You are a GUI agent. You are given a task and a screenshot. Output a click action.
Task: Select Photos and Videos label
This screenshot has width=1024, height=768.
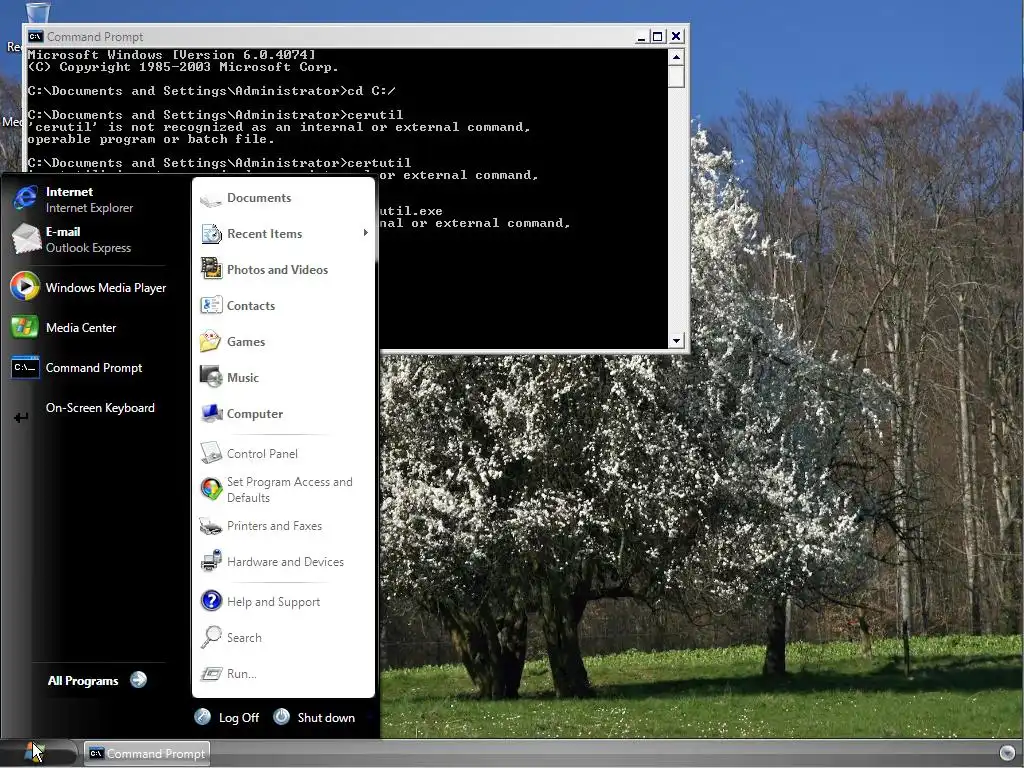pyautogui.click(x=278, y=270)
